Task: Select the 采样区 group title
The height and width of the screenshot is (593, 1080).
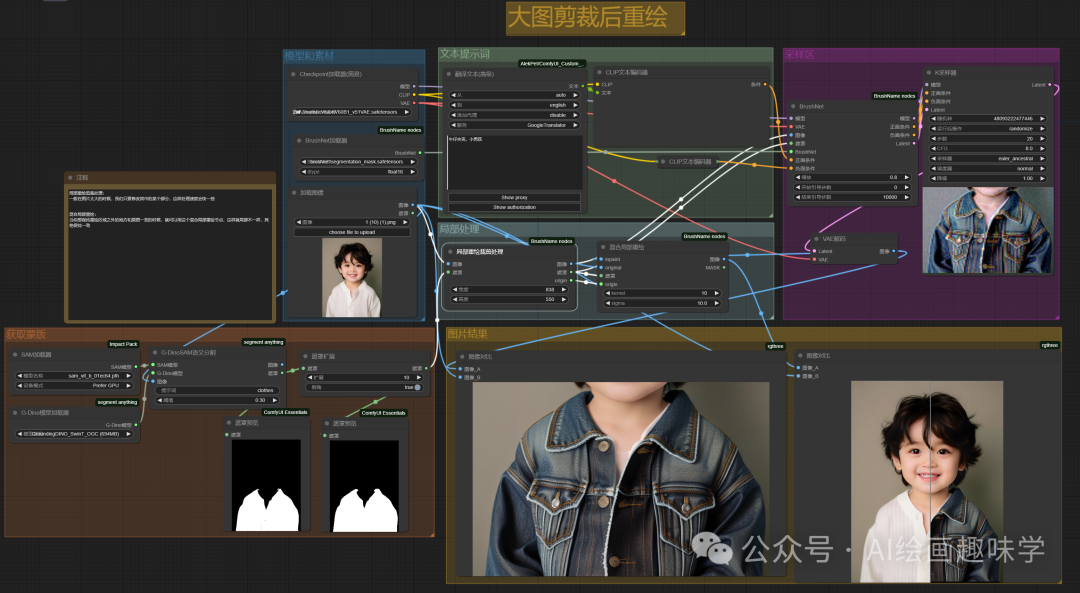Action: coord(800,54)
